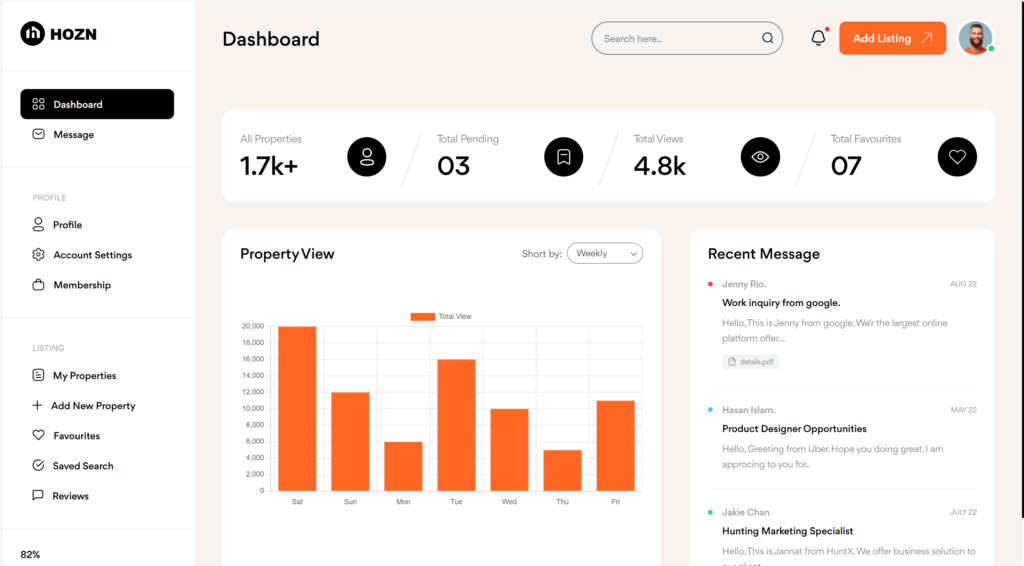Open Work inquiry from google message
The image size is (1024, 566).
781,303
